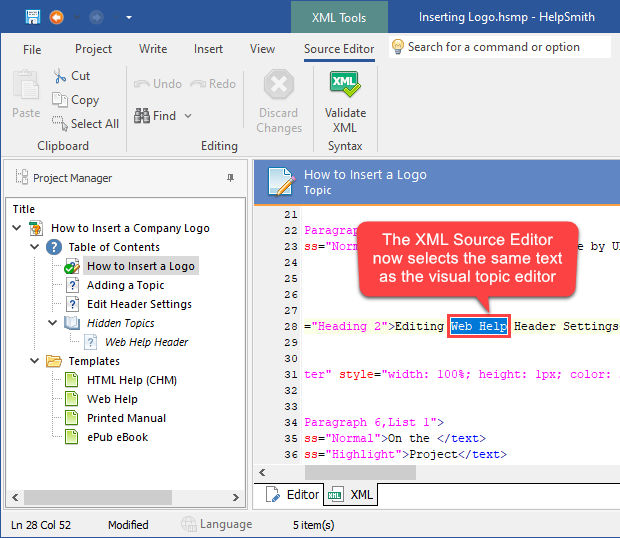Switch to the Project ribbon tab

tap(93, 49)
